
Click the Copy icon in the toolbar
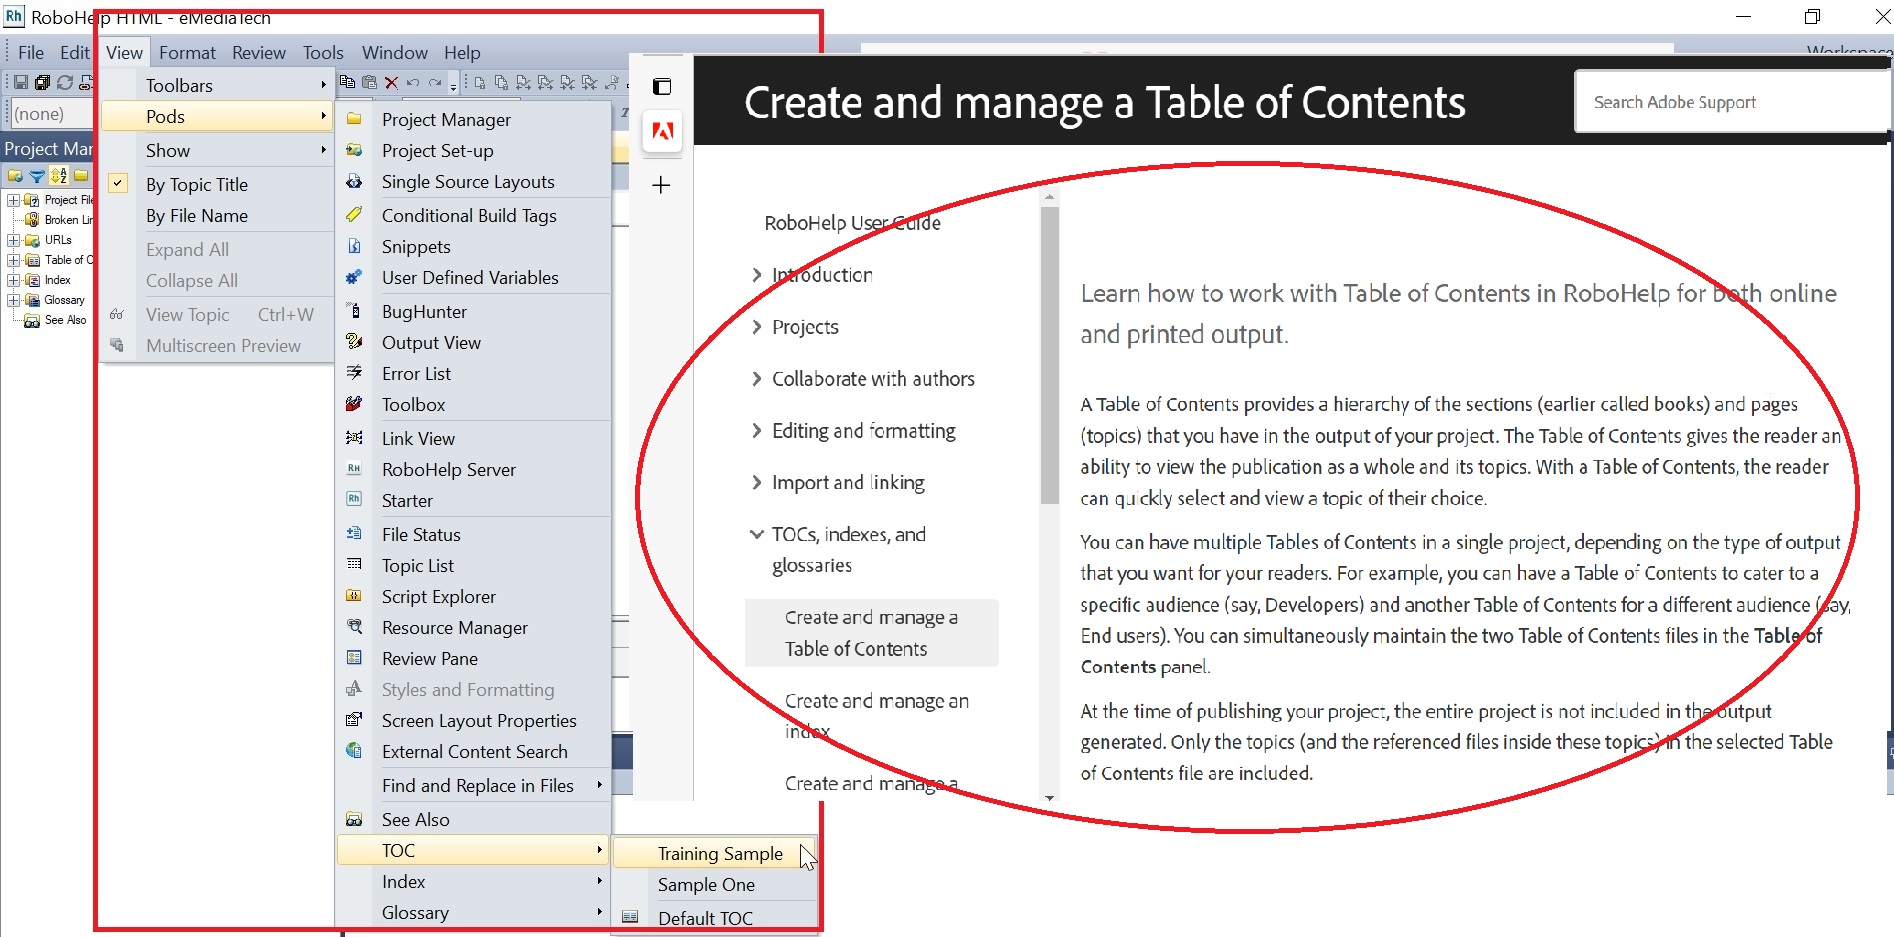click(347, 82)
